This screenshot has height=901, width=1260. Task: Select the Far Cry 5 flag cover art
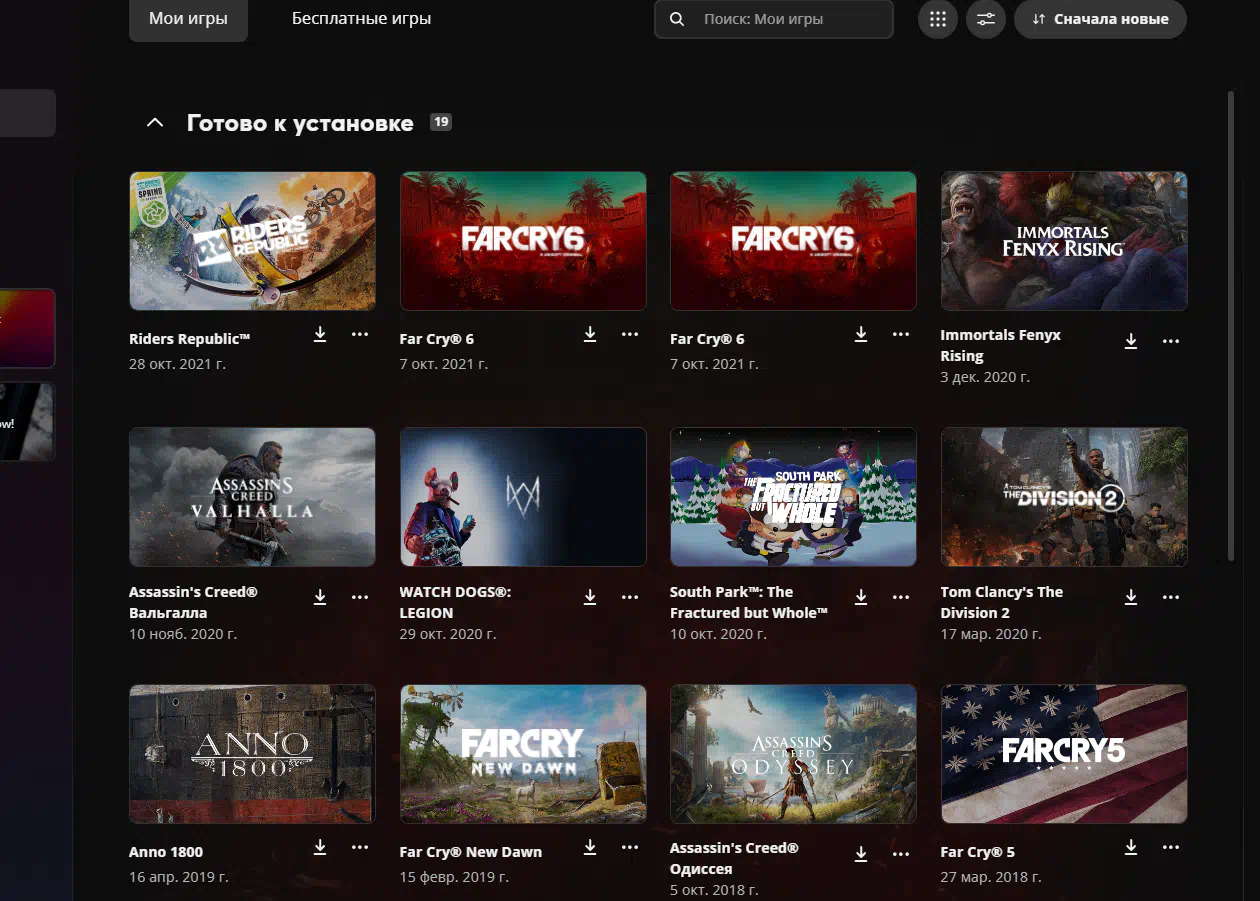pyautogui.click(x=1064, y=754)
